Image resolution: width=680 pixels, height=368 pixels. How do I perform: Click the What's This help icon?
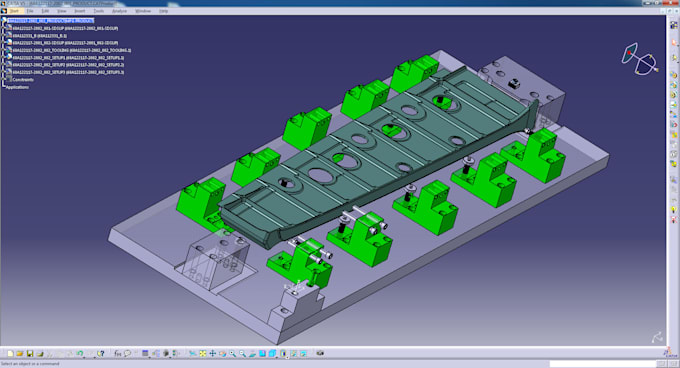click(x=101, y=354)
